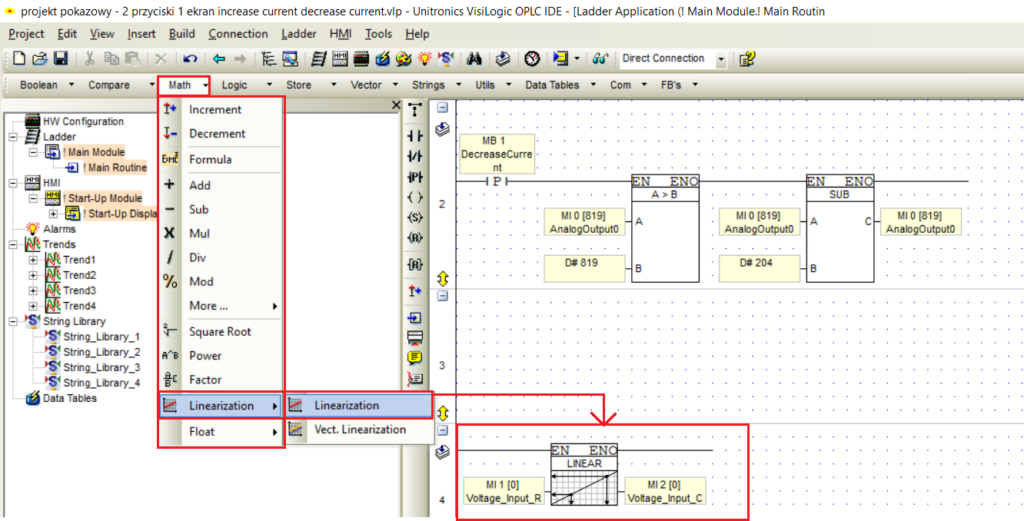Viewport: 1024px width, 521px height.
Task: Choose Square Root from the Math menu
Action: click(221, 332)
